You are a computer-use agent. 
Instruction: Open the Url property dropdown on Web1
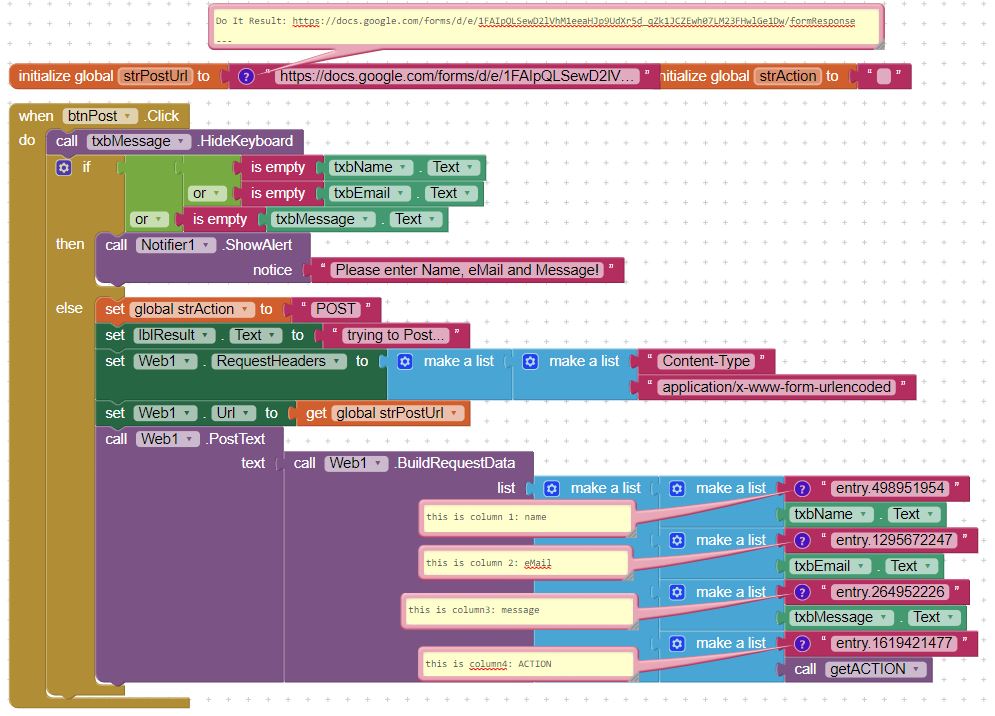click(234, 413)
